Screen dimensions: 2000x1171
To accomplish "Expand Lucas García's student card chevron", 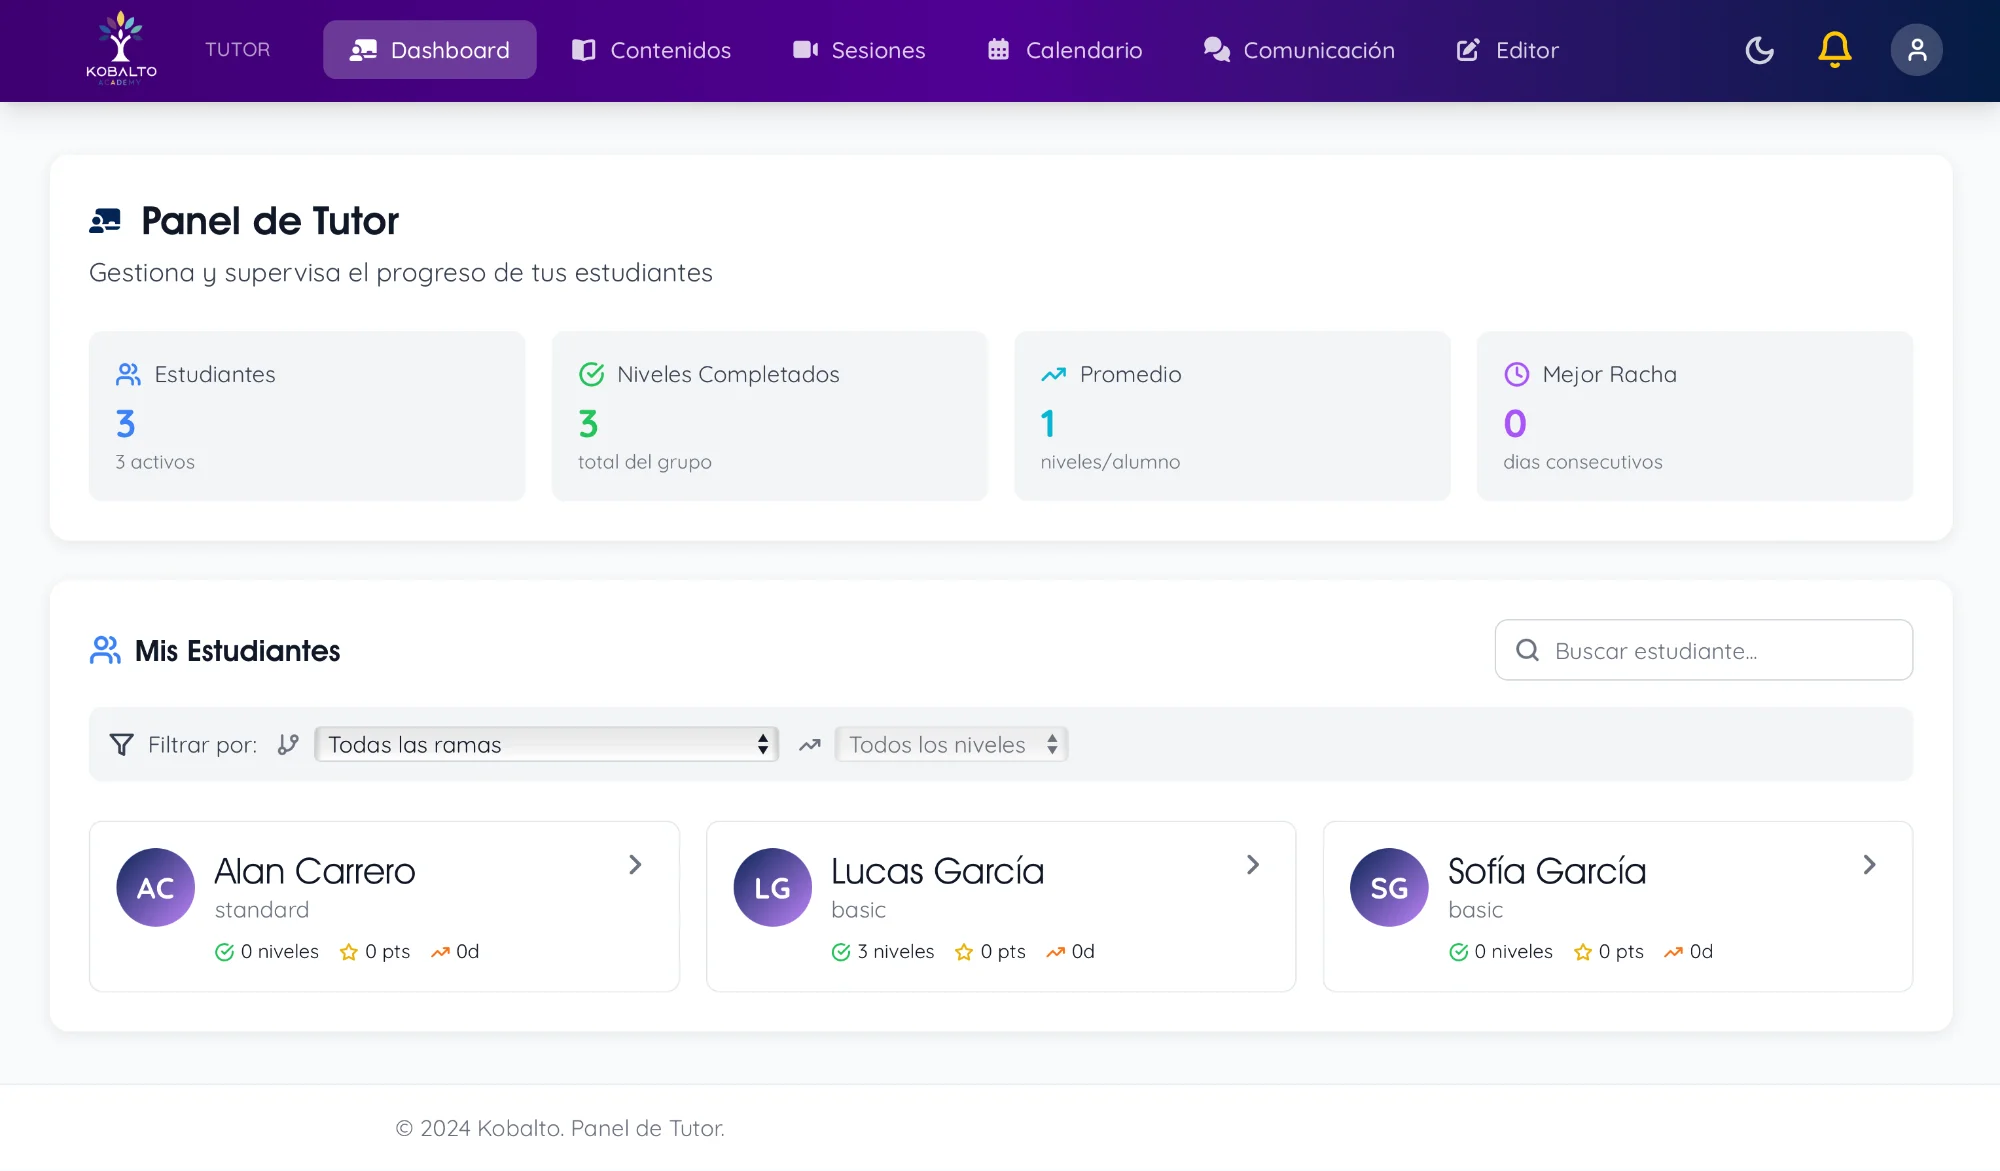I will (1253, 864).
